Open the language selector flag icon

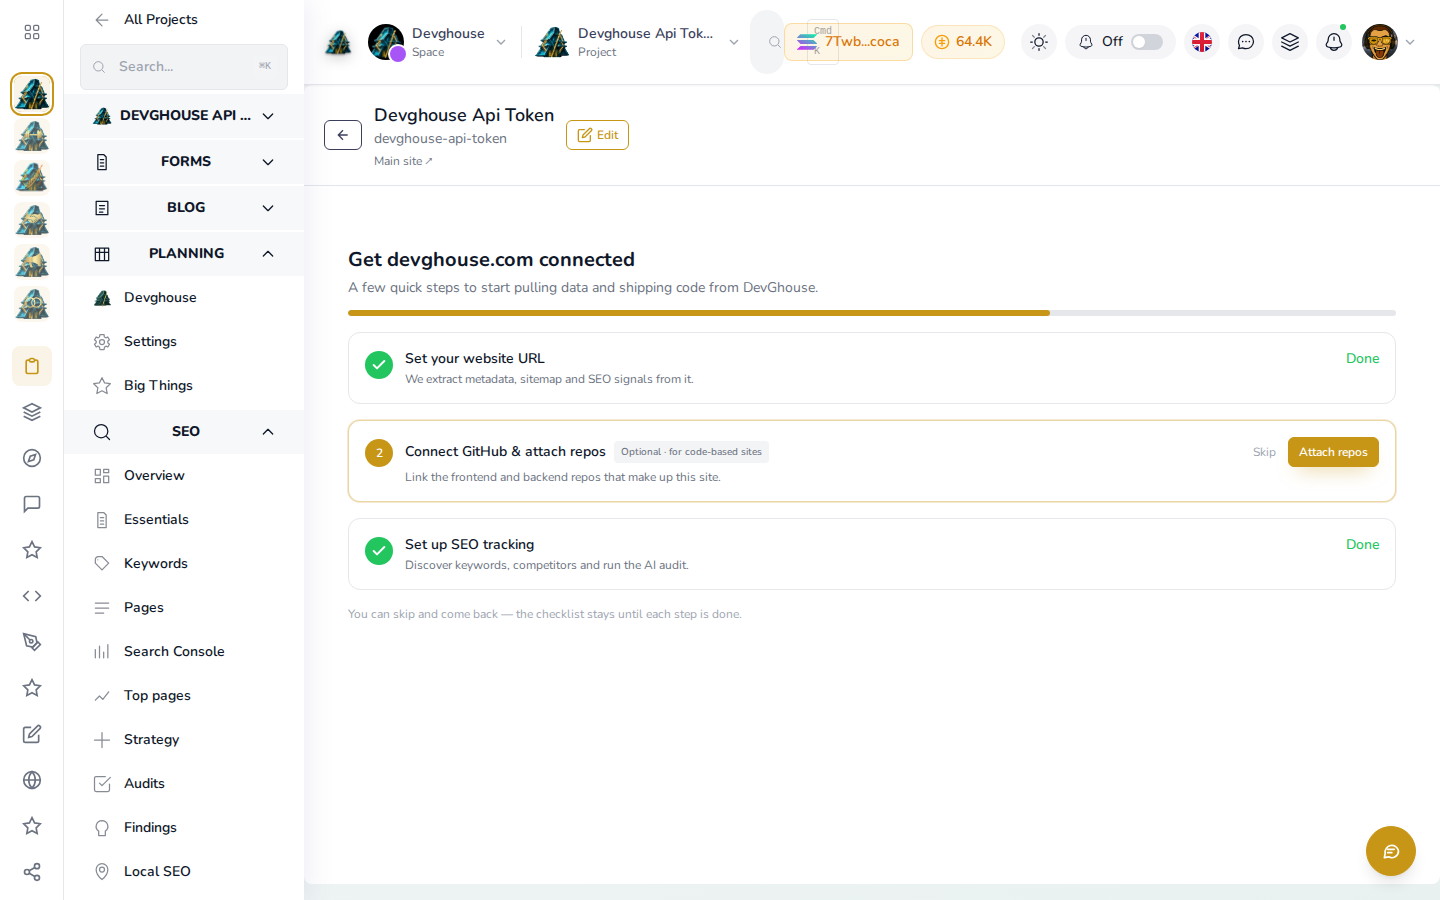click(1202, 42)
